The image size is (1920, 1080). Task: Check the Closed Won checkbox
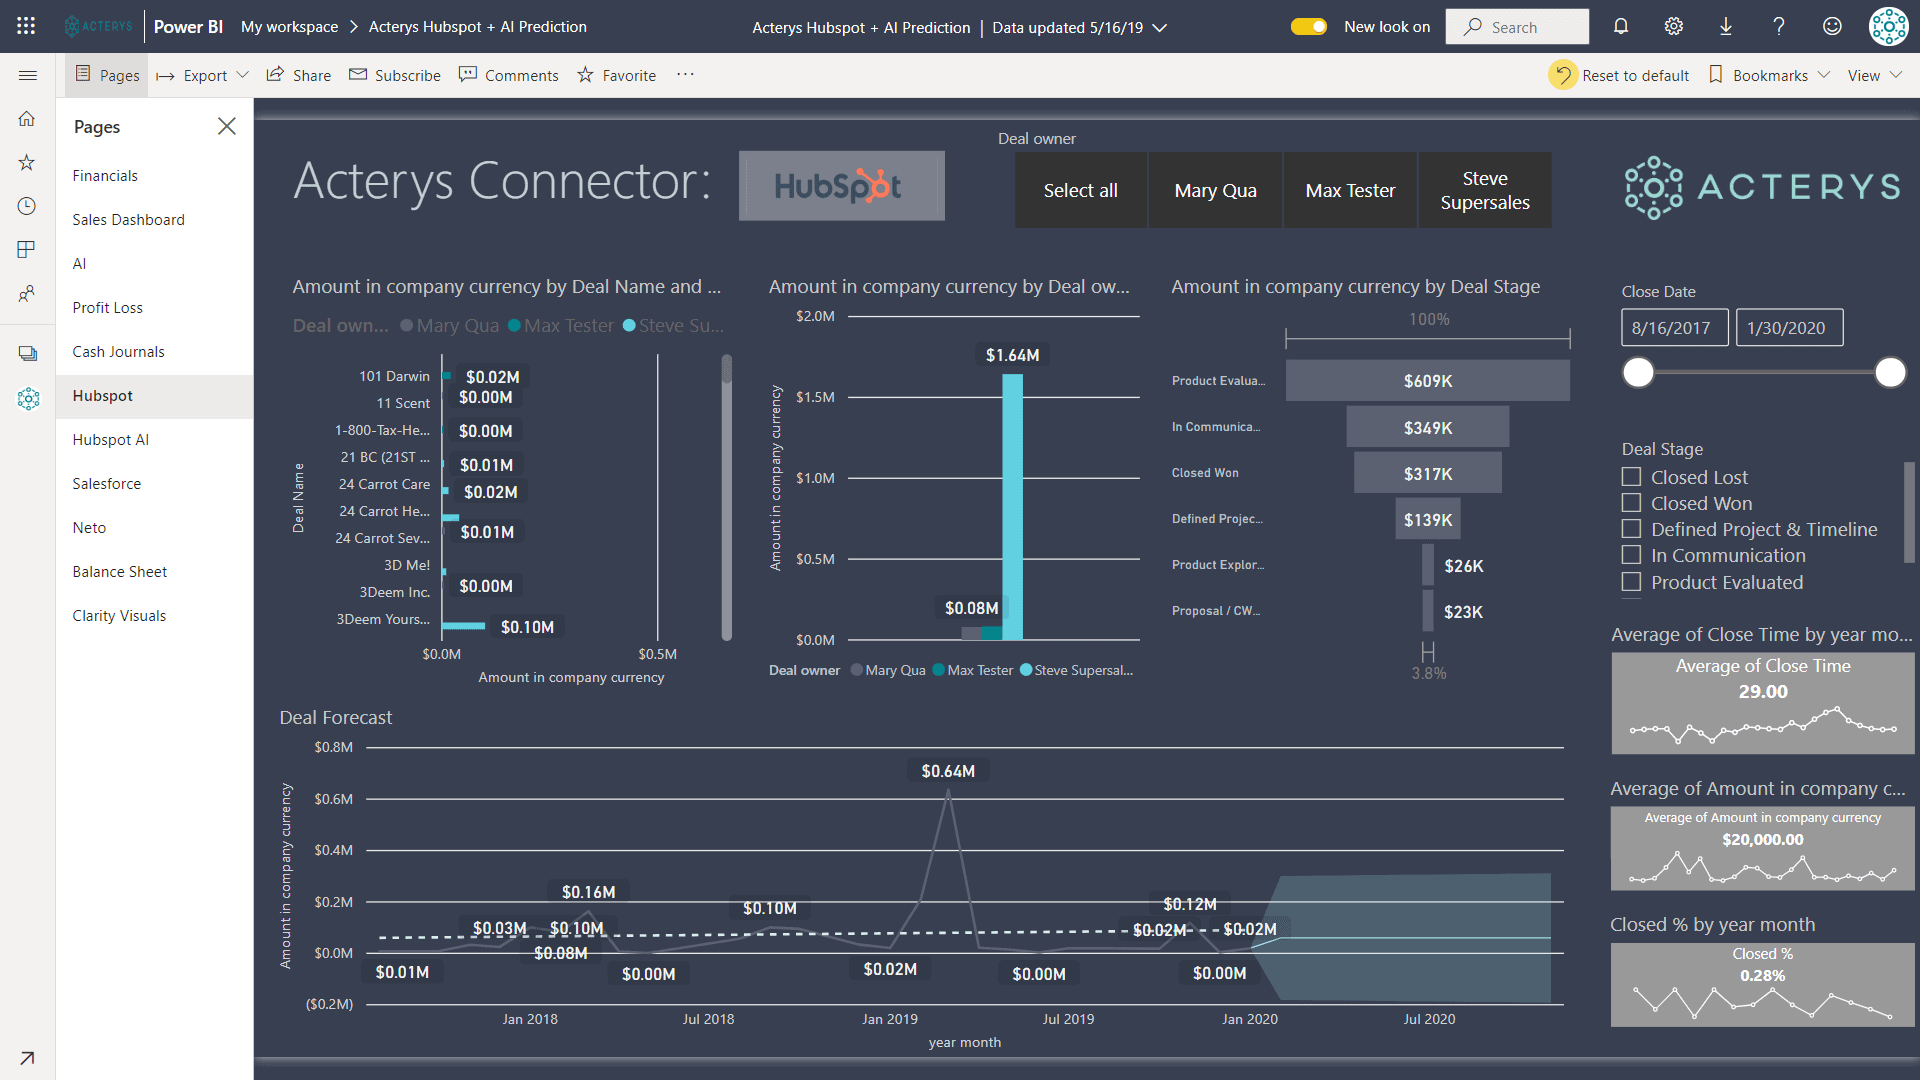1631,503
